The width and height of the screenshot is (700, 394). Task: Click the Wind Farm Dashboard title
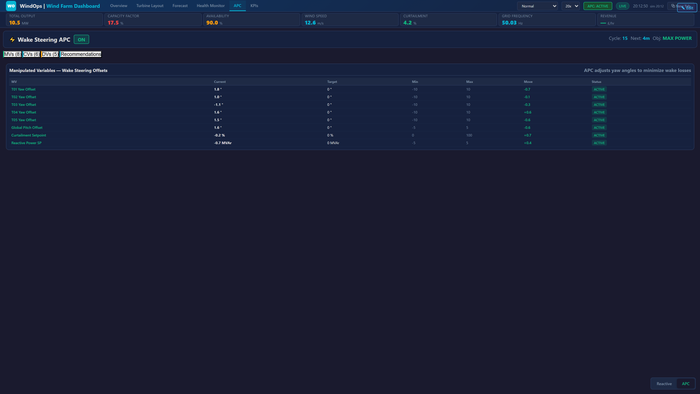point(73,6)
